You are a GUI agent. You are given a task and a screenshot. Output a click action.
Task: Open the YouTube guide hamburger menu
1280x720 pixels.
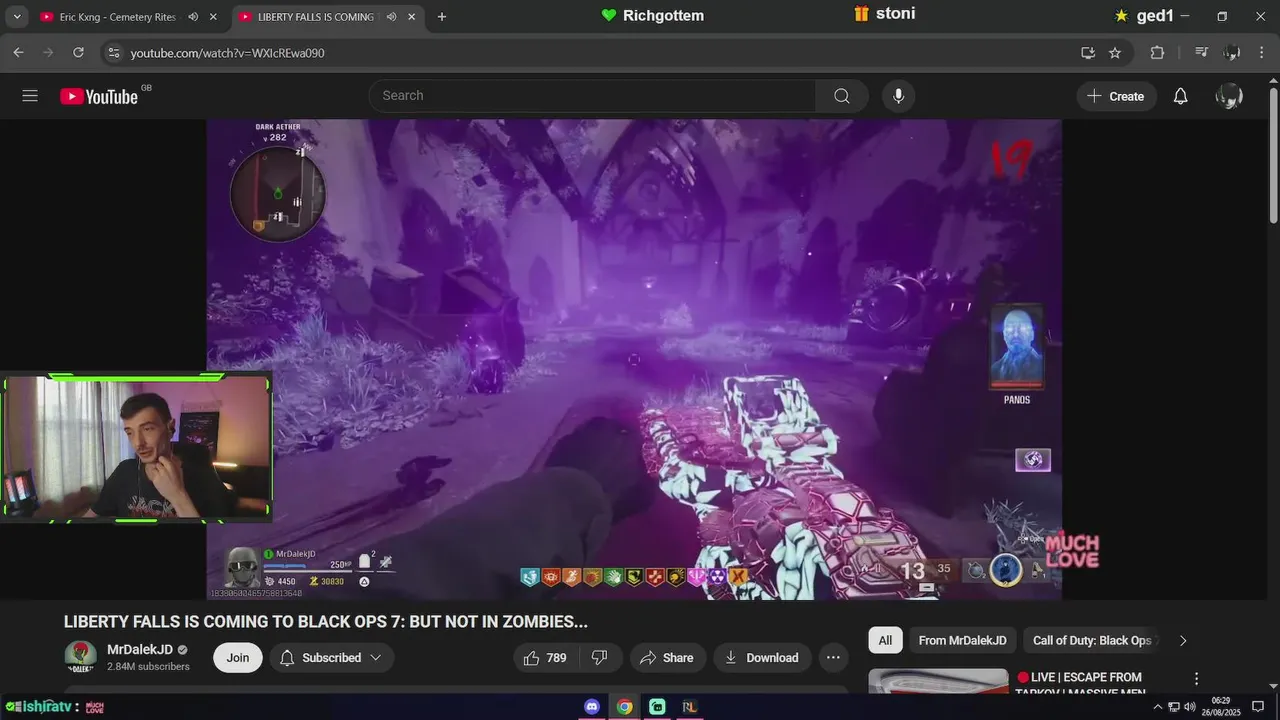pos(30,96)
